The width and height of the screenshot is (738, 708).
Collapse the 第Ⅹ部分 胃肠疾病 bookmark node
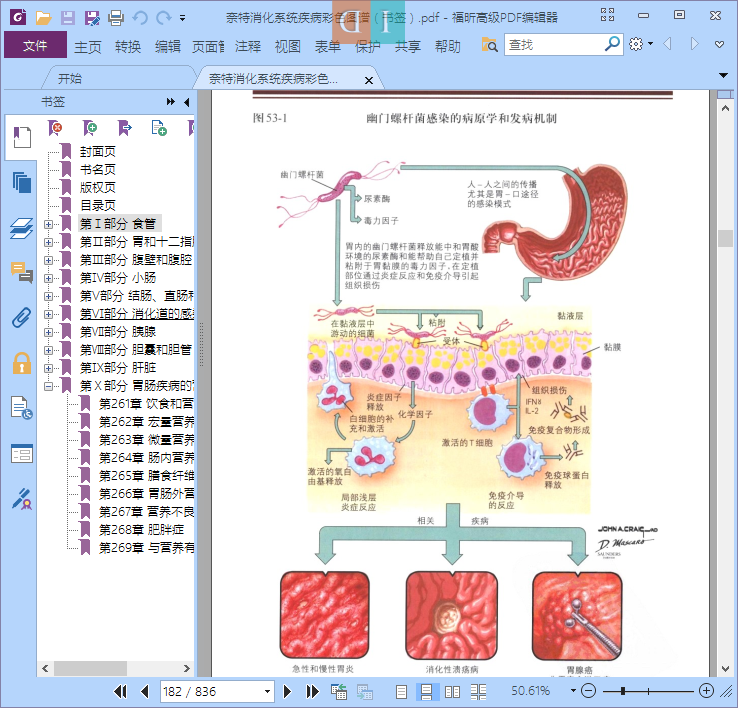(48, 386)
